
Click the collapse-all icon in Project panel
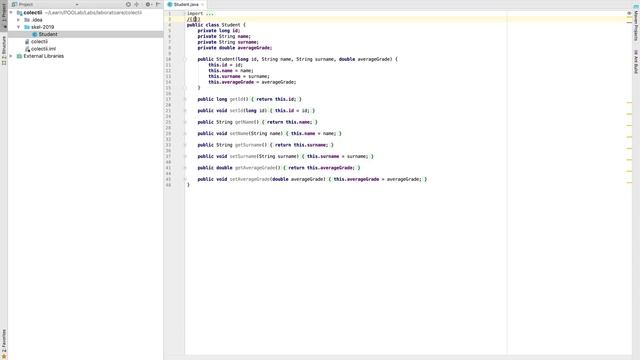pos(137,4)
